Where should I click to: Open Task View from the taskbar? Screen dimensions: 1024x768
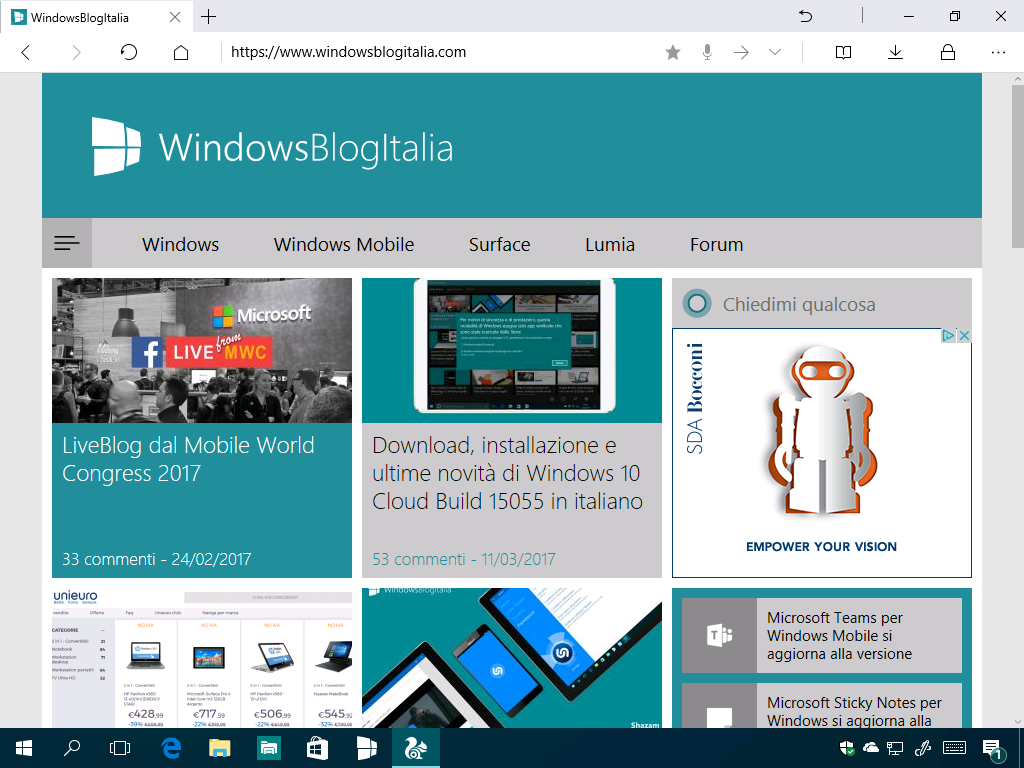point(120,748)
